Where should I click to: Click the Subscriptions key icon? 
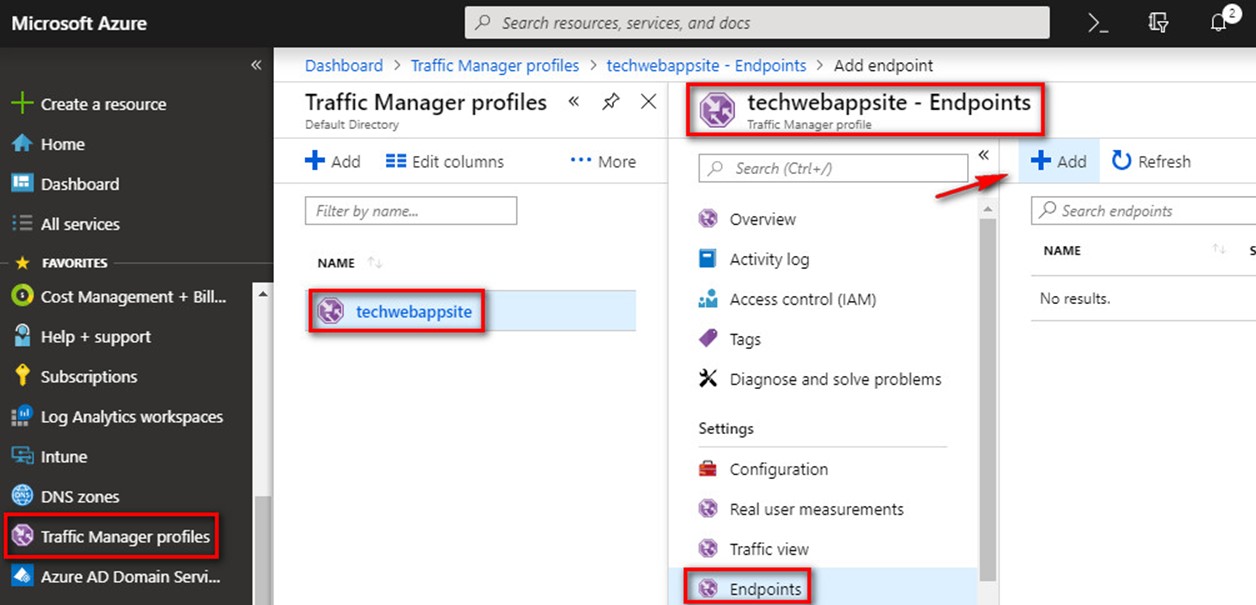point(22,376)
